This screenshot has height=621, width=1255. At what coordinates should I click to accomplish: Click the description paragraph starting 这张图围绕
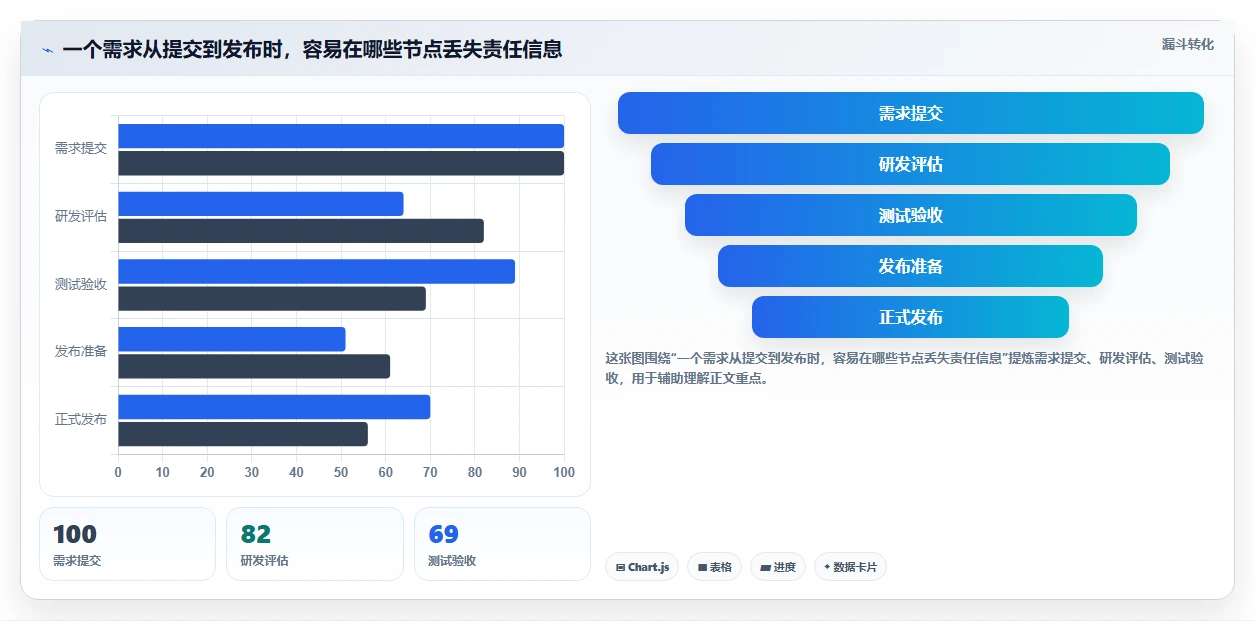pos(904,368)
